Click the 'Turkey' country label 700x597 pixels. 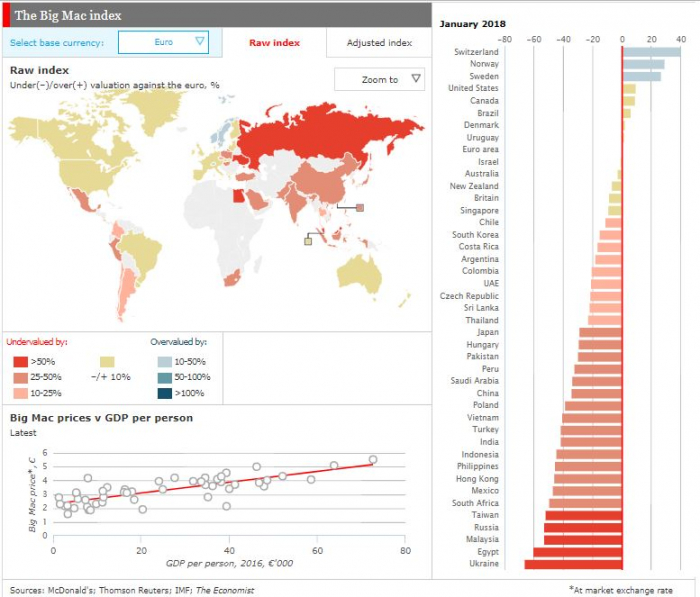coord(485,430)
